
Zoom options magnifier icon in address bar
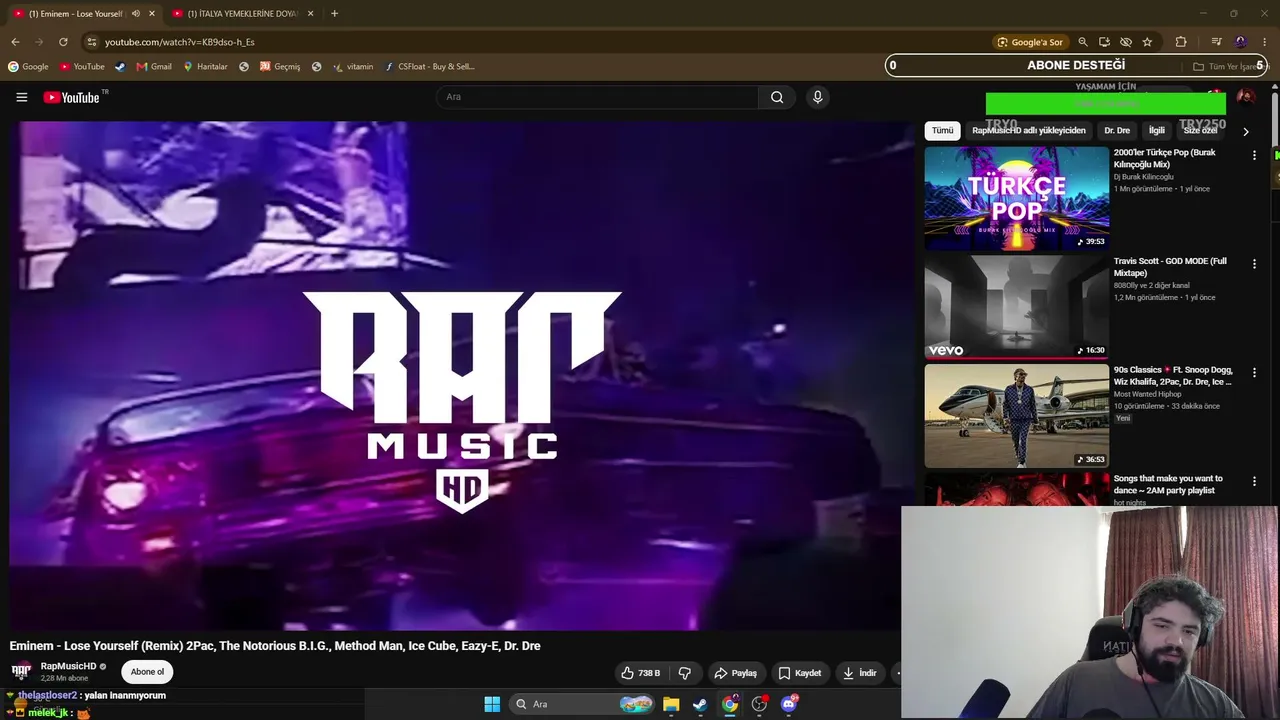pos(1082,42)
